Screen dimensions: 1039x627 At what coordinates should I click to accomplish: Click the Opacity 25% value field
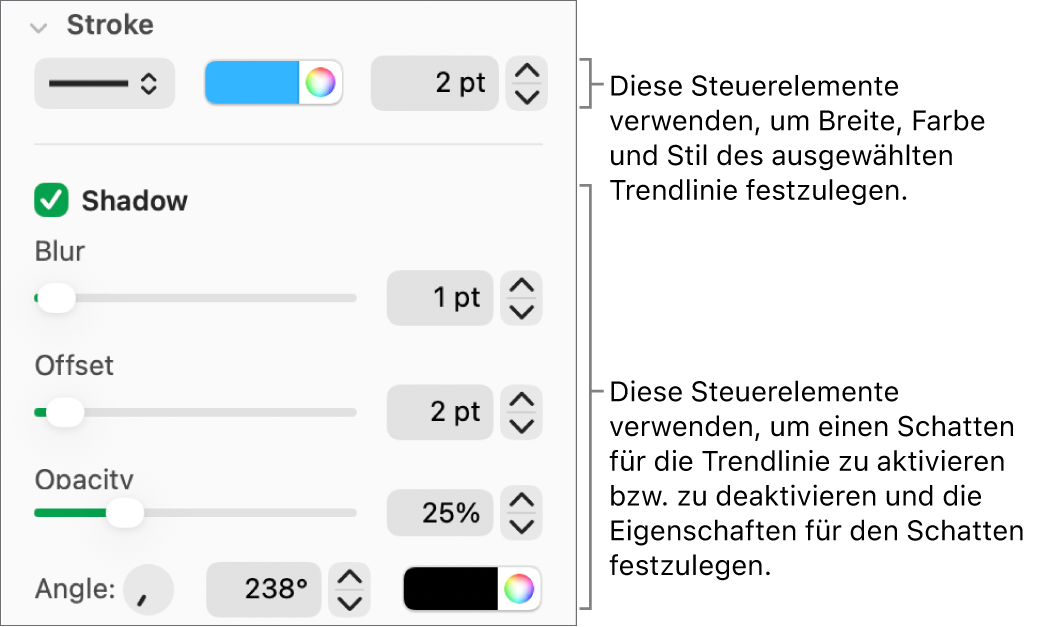tap(440, 513)
